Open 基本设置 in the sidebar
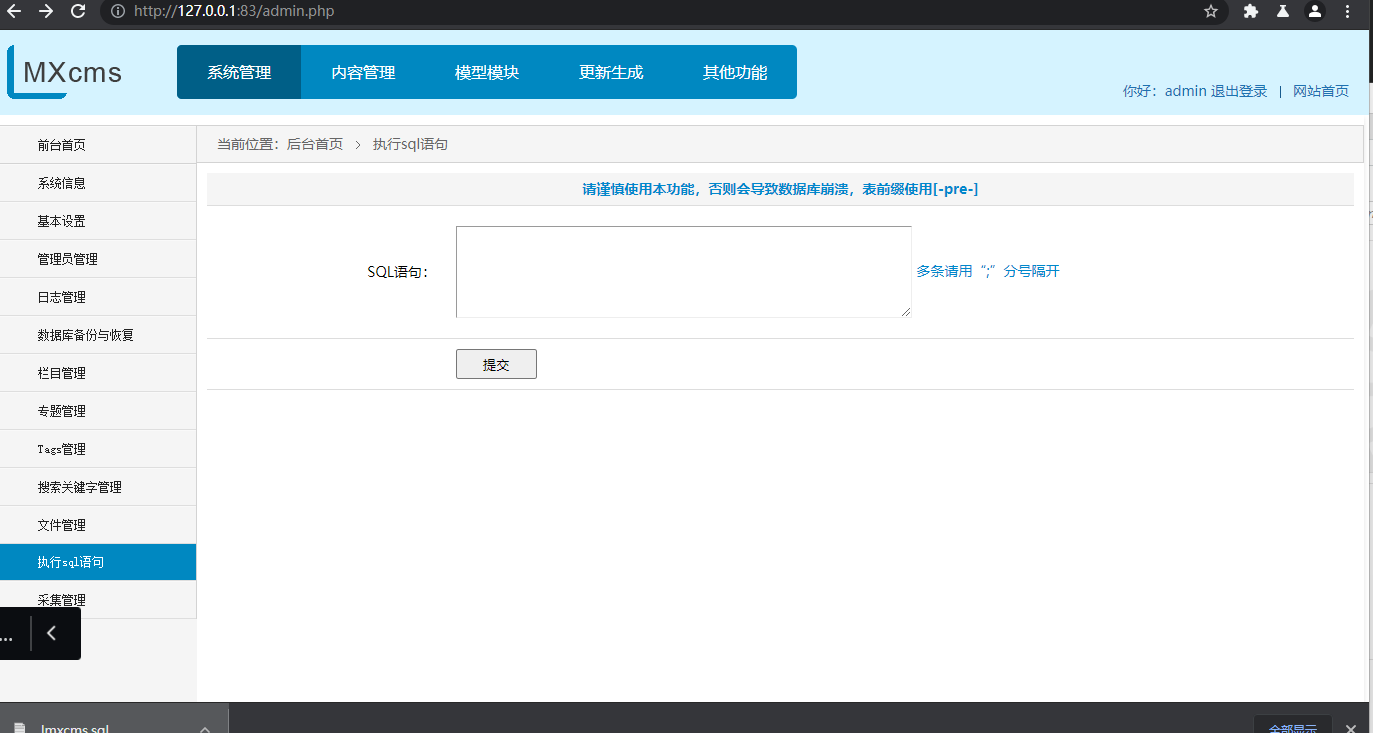 tap(98, 221)
